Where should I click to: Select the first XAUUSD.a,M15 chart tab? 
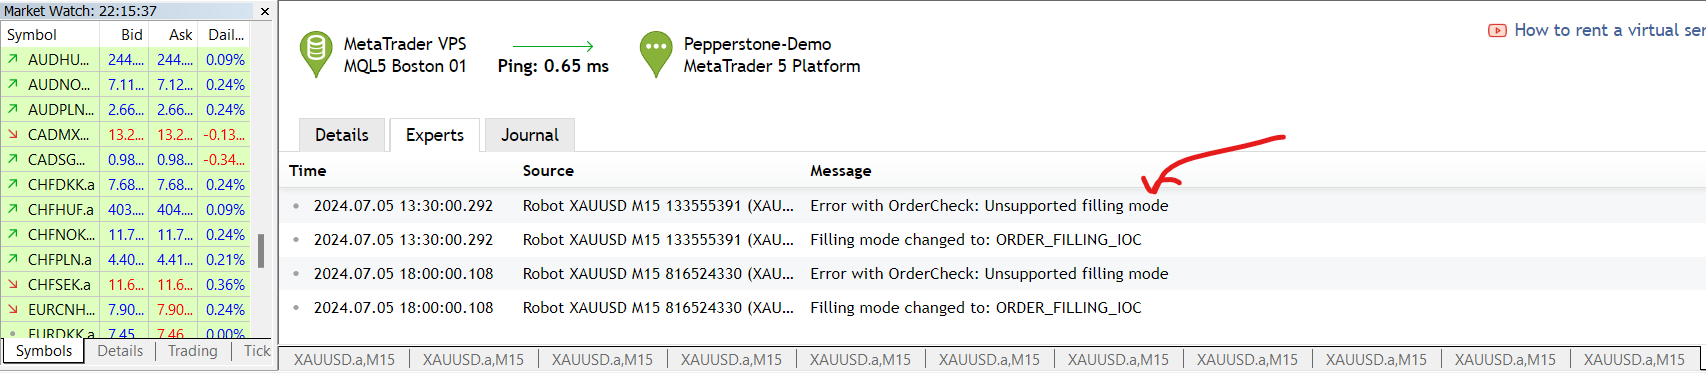pyautogui.click(x=344, y=359)
